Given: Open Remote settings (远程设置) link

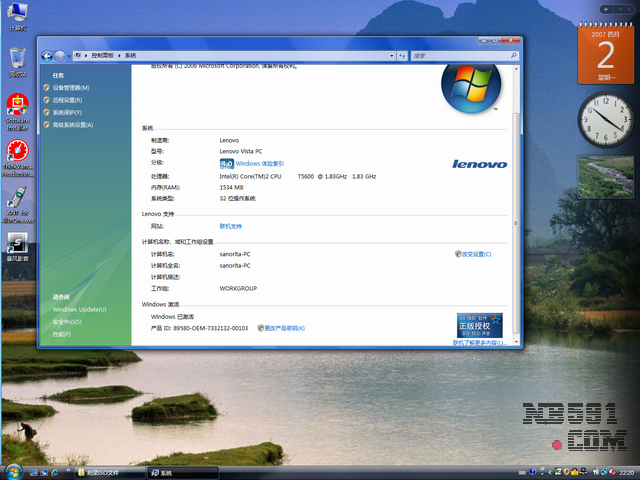Looking at the screenshot, I should tap(67, 100).
